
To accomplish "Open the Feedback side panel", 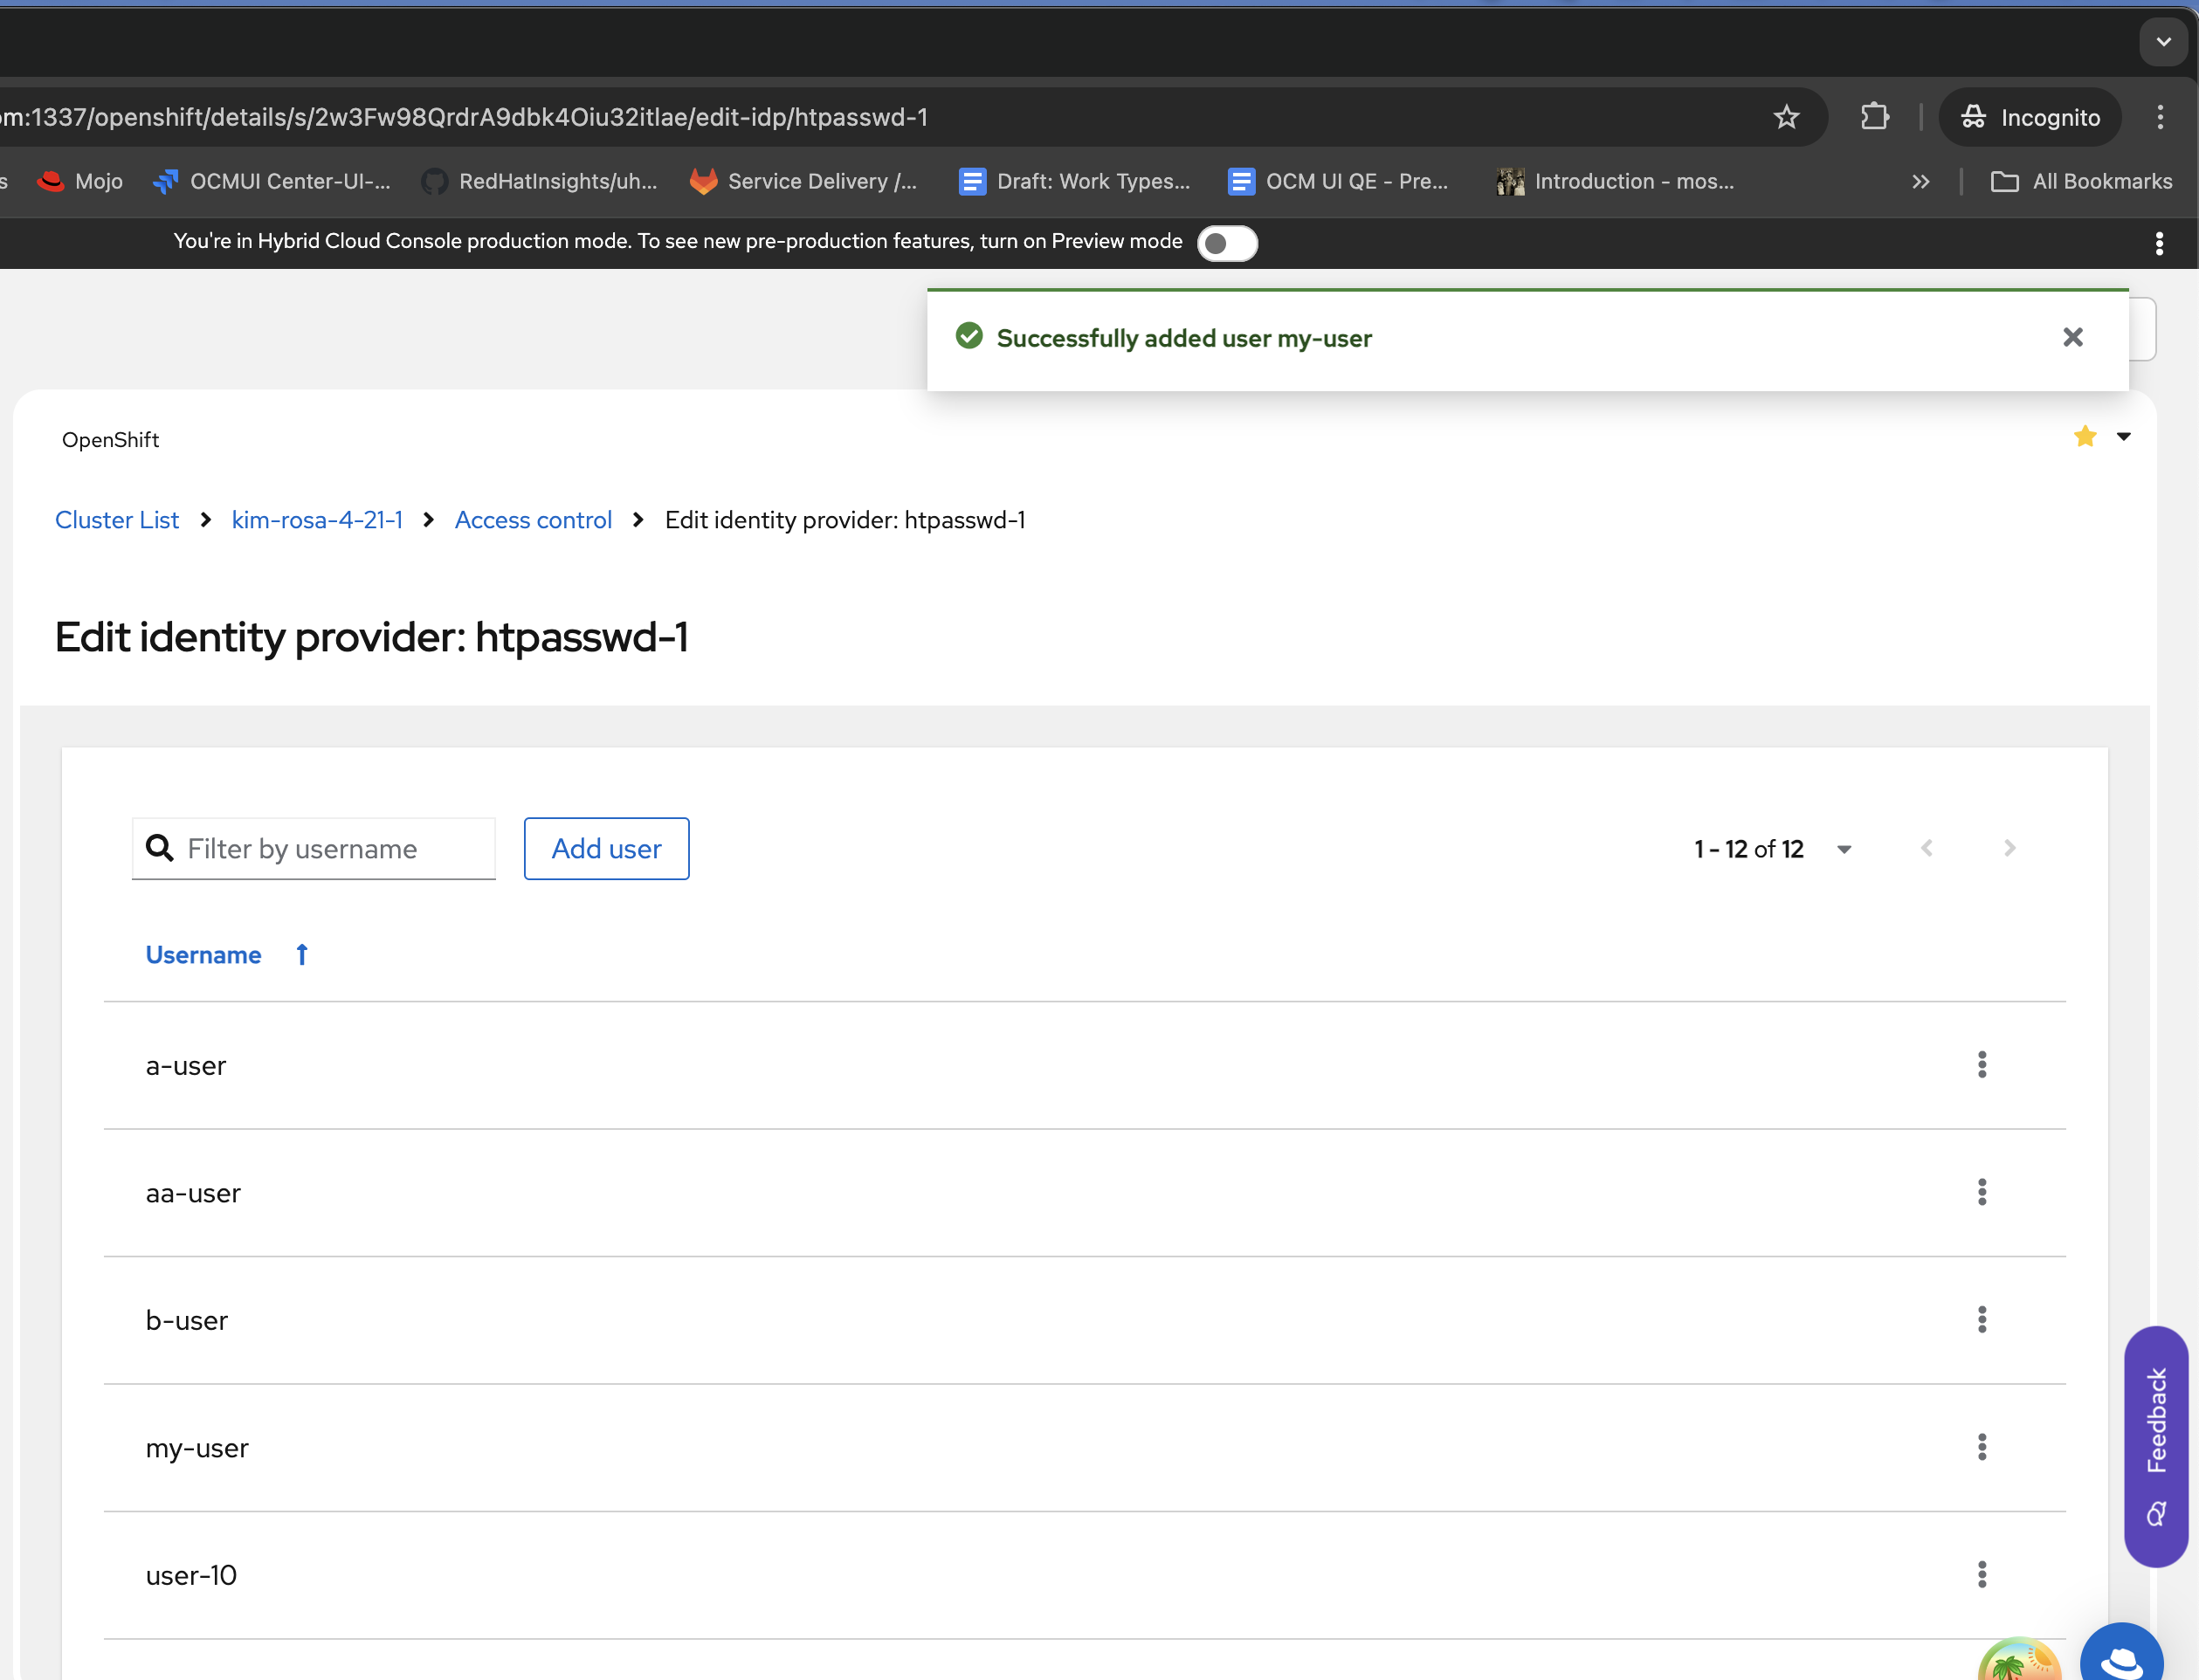I will [2156, 1445].
